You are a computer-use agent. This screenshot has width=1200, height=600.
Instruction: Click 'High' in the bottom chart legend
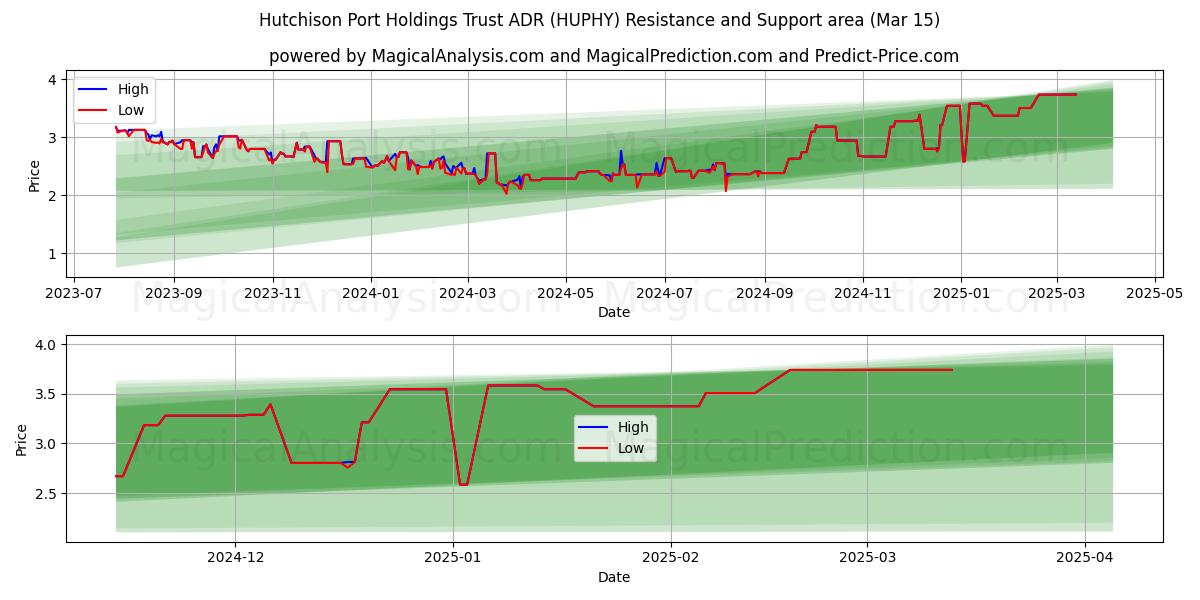tap(633, 427)
